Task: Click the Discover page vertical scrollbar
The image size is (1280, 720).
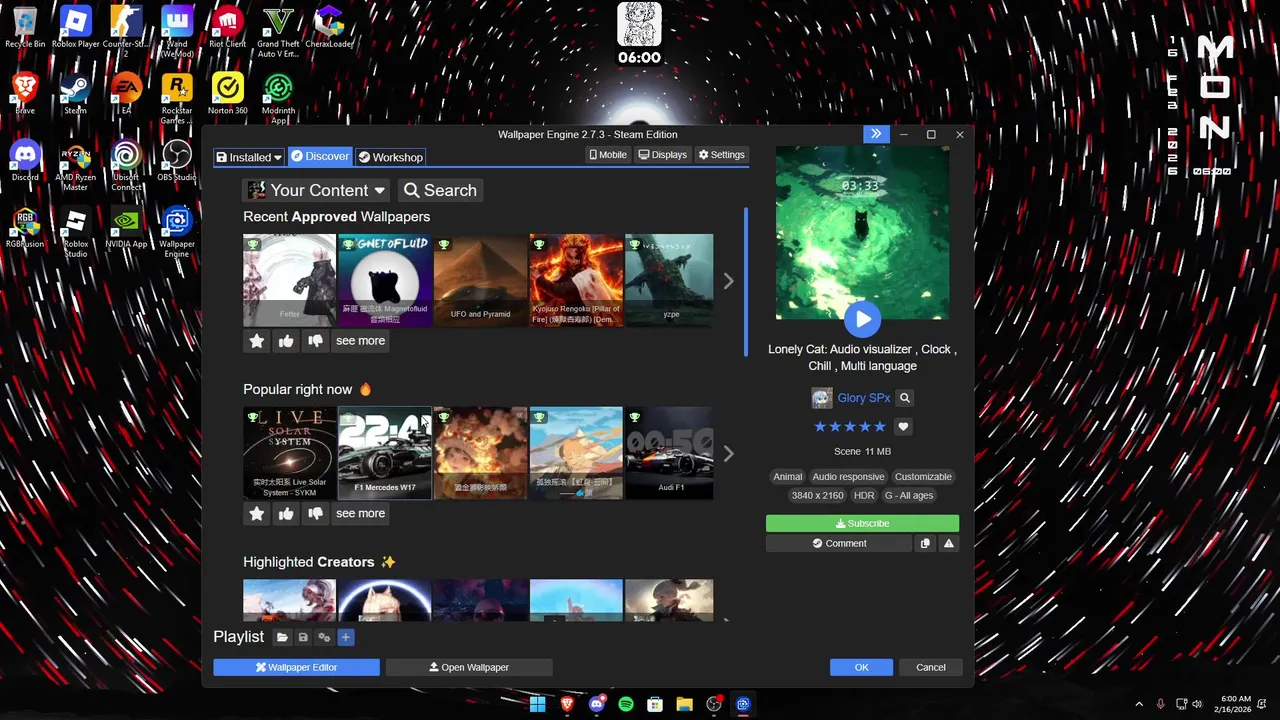Action: pyautogui.click(x=746, y=281)
